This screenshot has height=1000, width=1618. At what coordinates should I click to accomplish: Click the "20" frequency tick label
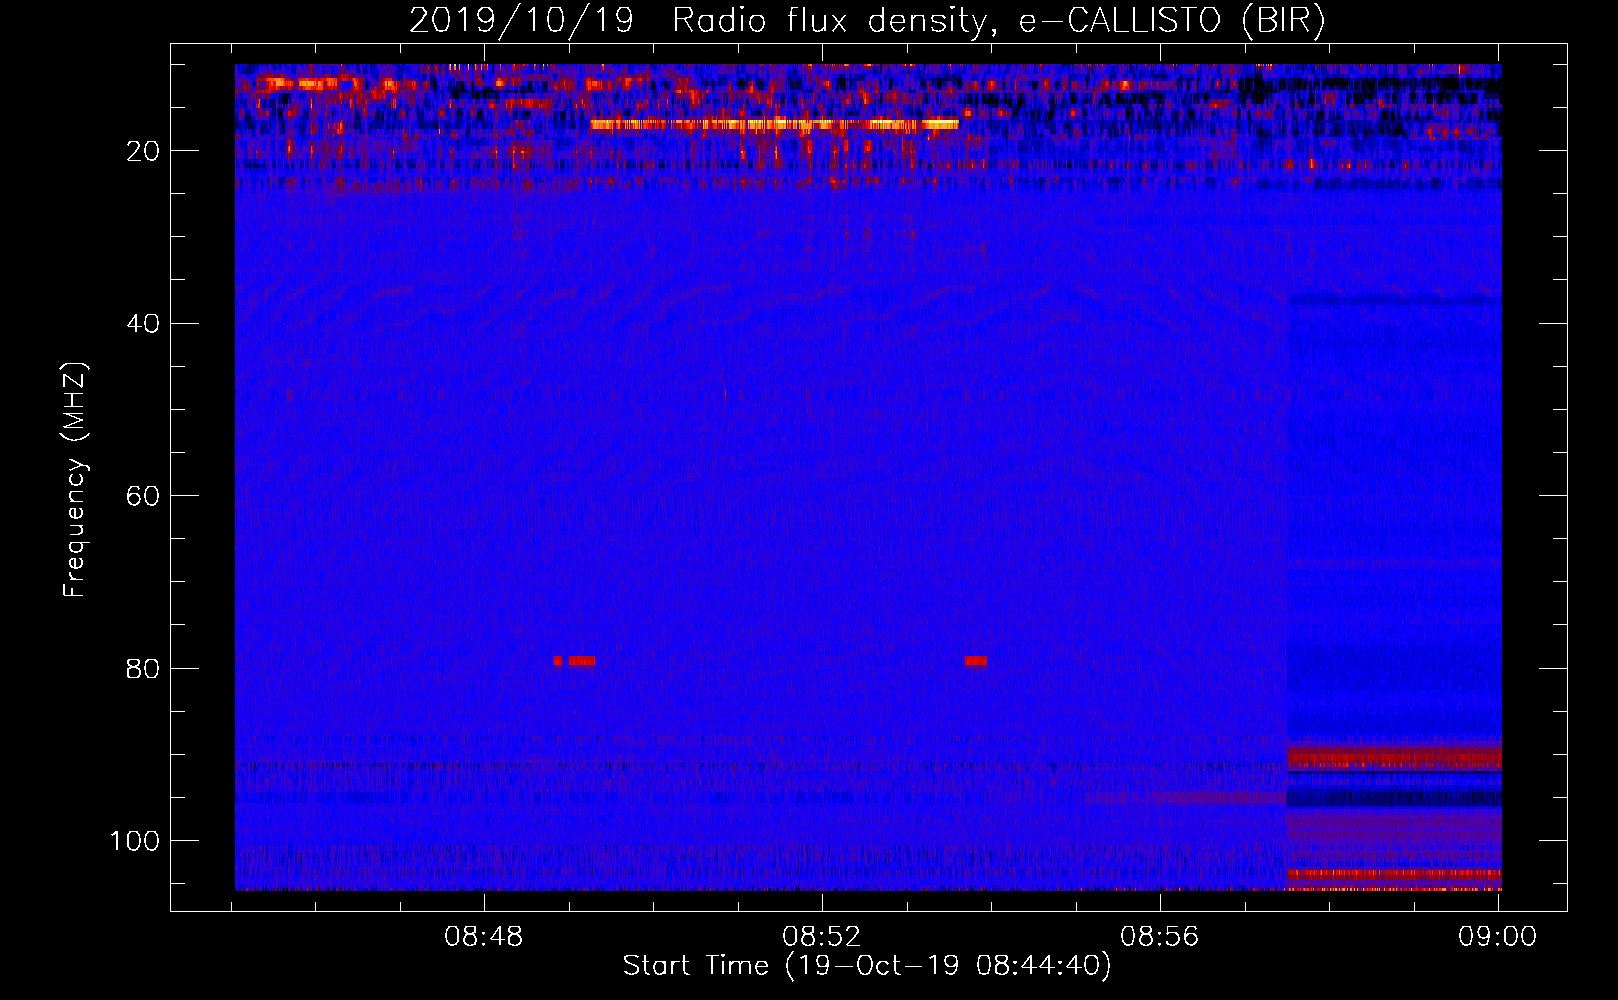(x=143, y=151)
